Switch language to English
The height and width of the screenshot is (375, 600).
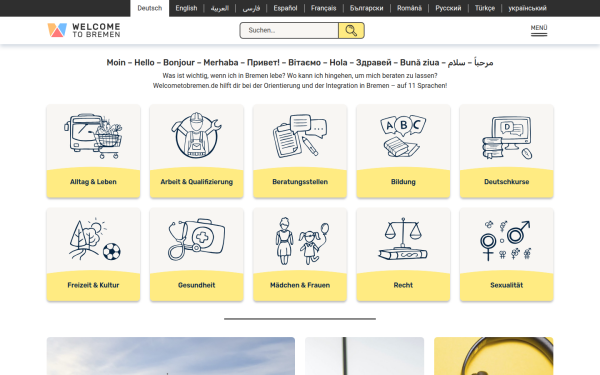pos(186,8)
